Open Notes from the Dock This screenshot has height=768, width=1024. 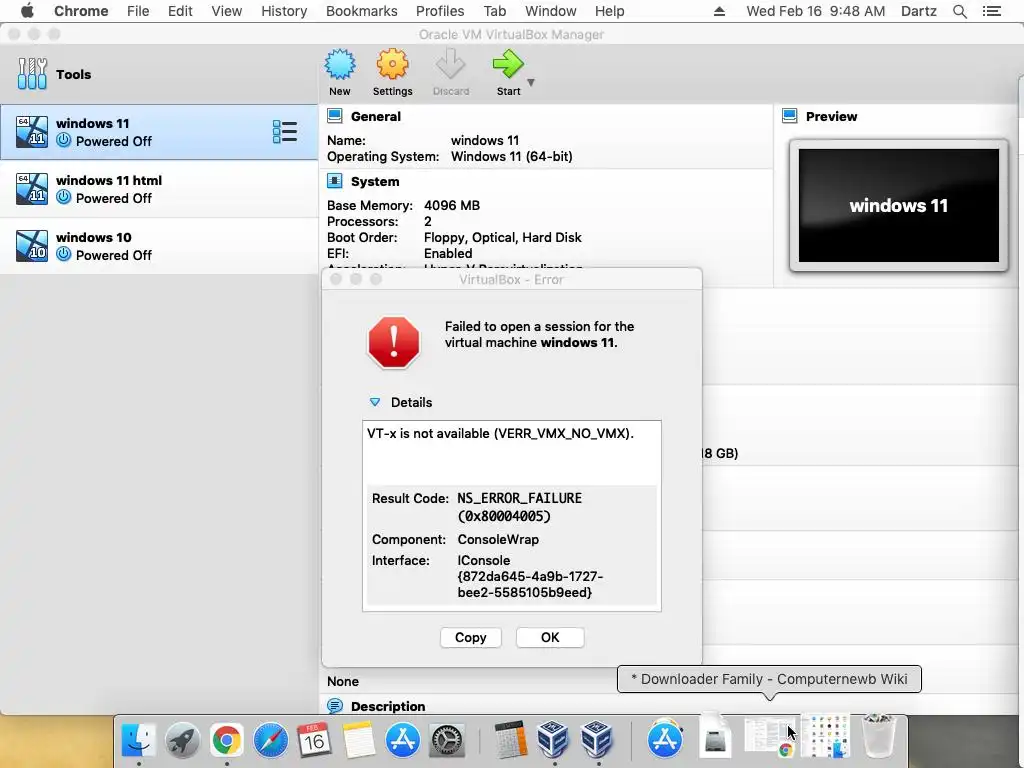coord(359,740)
